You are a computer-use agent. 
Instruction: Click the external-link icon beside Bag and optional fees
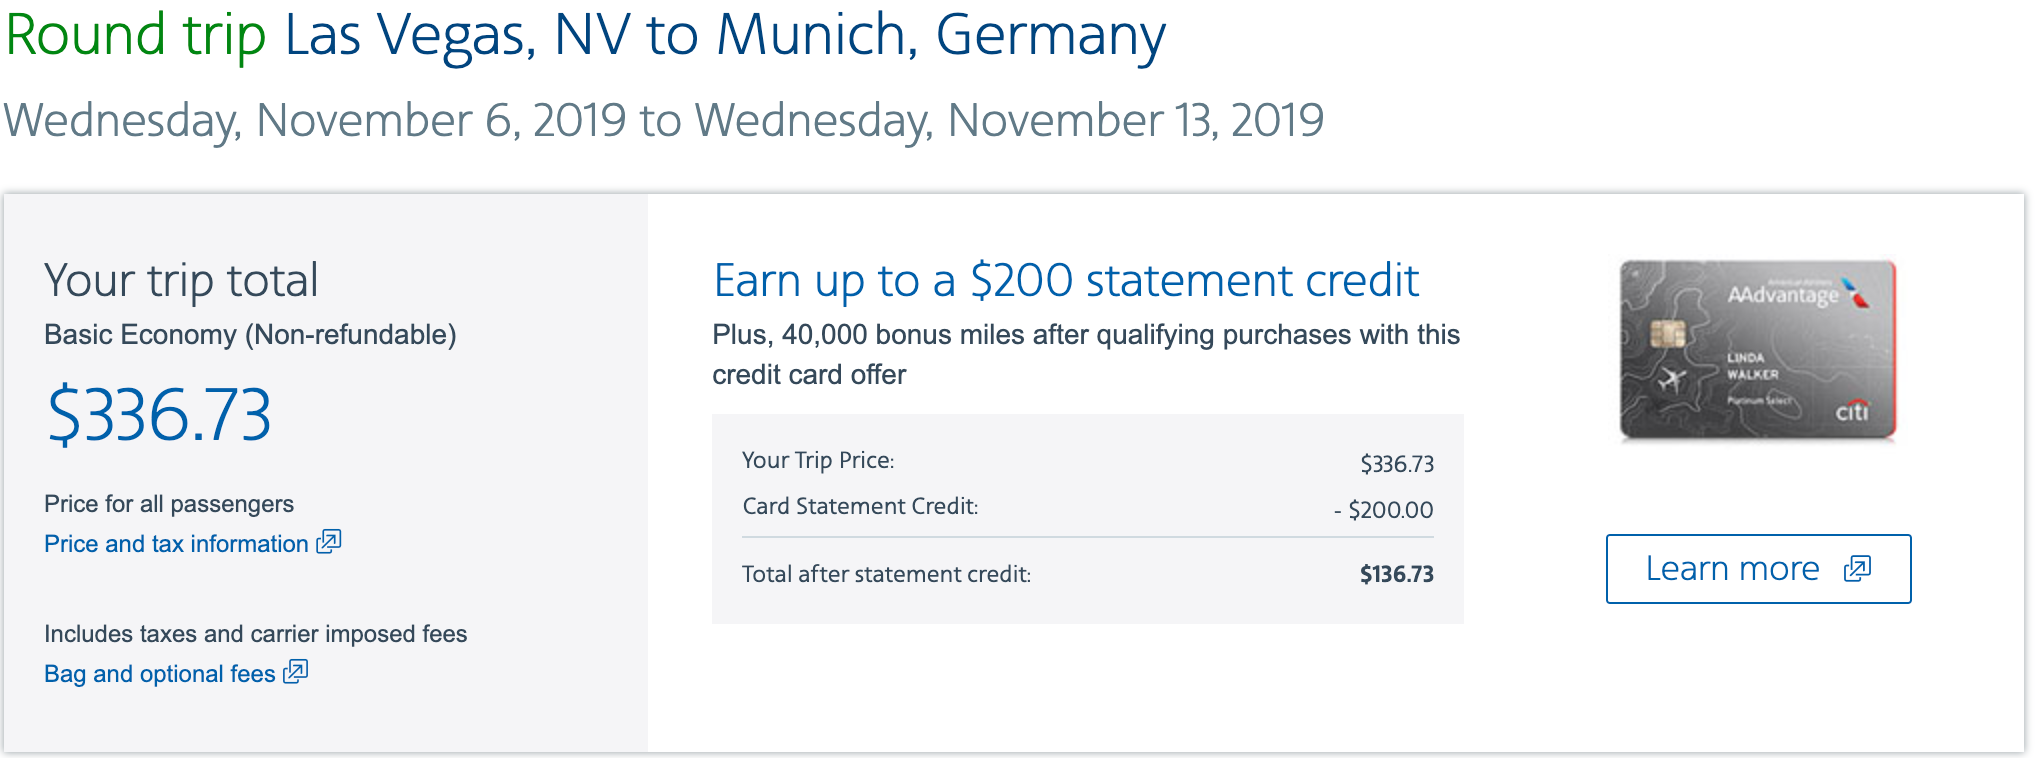(295, 672)
